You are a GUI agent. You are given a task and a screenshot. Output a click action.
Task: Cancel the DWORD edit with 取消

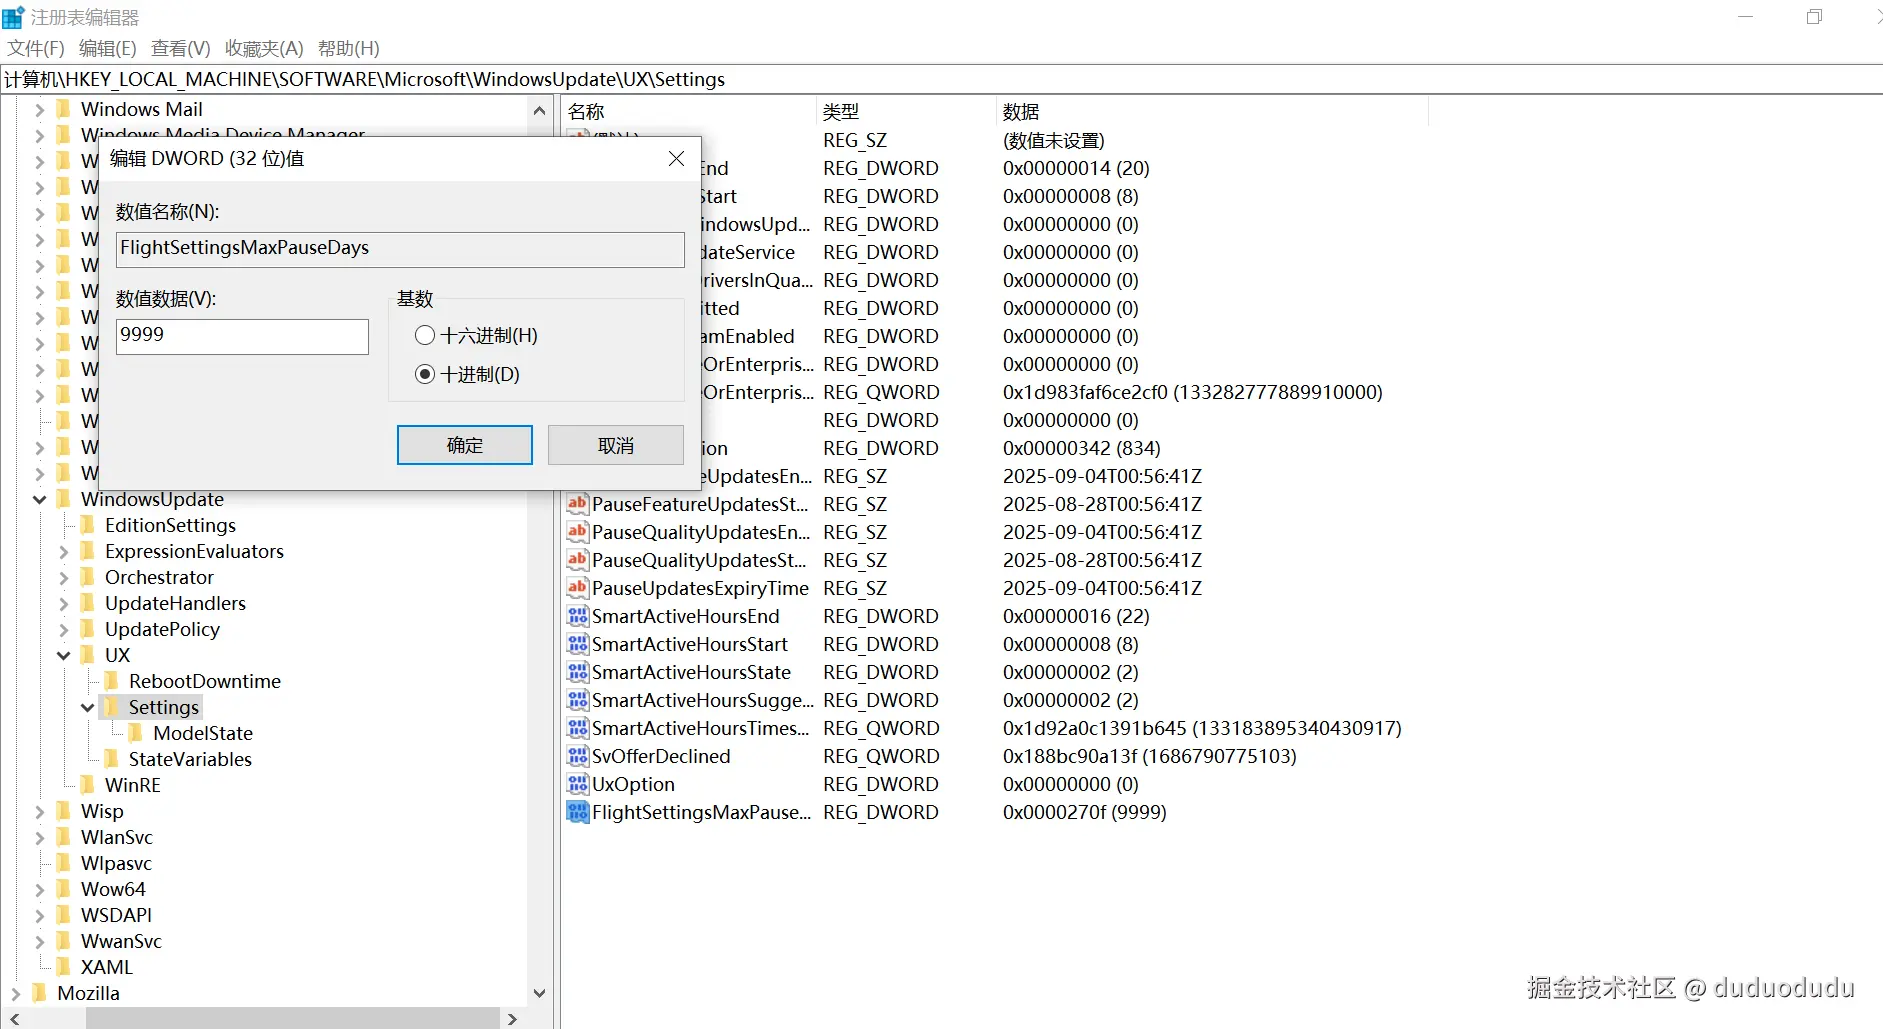(x=616, y=445)
